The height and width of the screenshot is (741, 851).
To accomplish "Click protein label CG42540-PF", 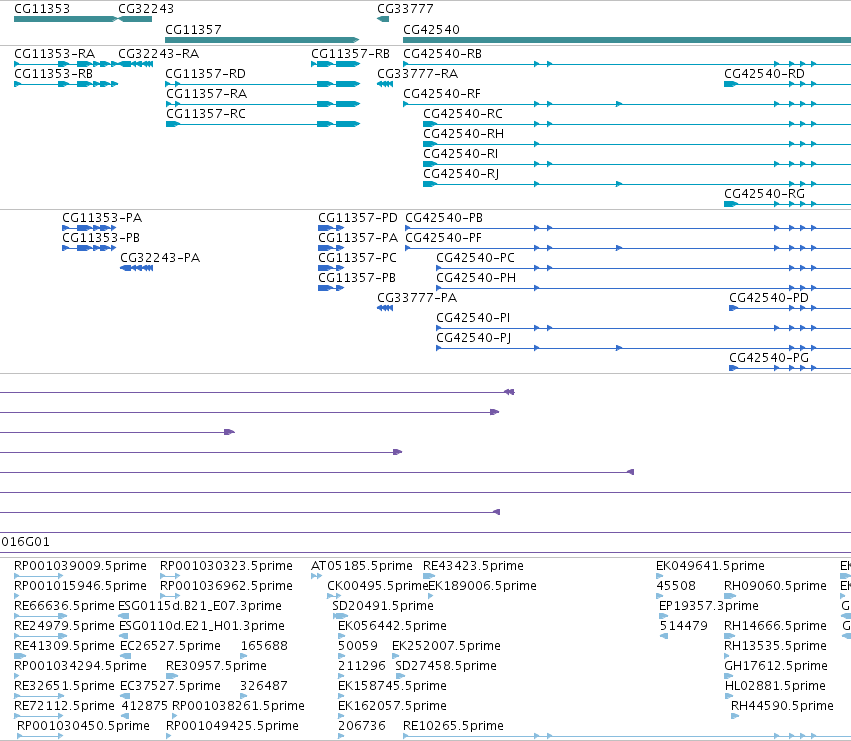I will (443, 238).
